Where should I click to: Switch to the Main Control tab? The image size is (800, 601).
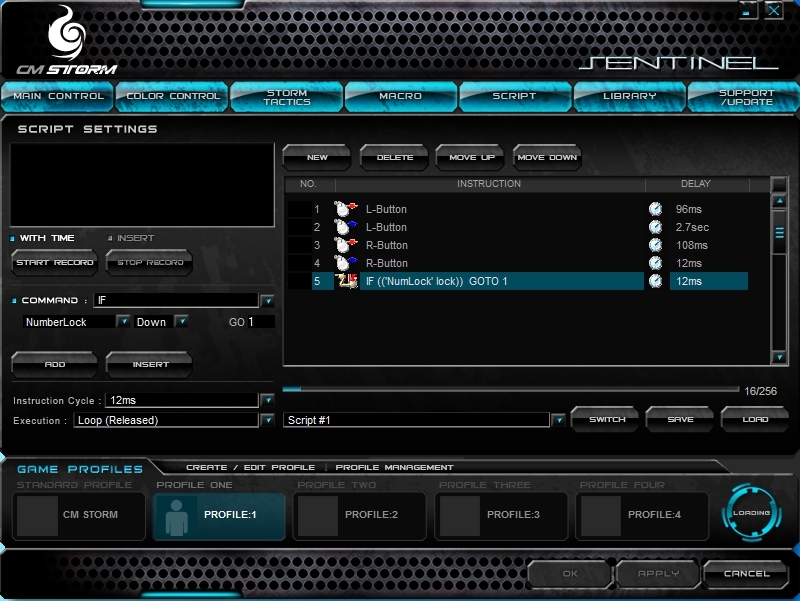click(x=58, y=96)
